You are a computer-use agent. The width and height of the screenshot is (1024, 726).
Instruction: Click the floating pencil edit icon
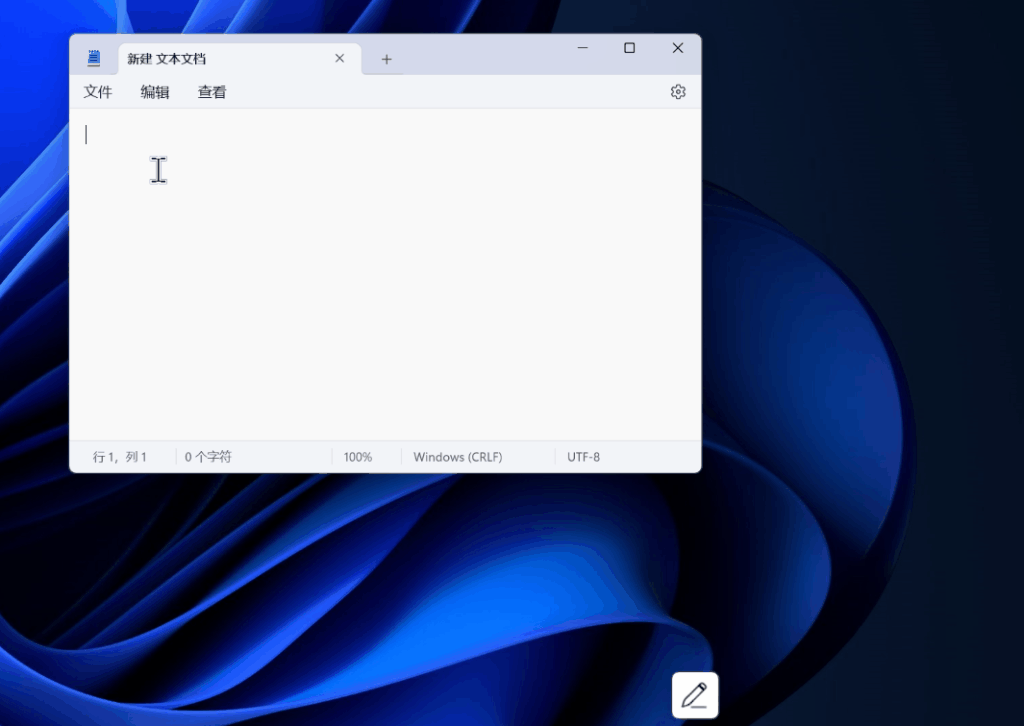695,694
